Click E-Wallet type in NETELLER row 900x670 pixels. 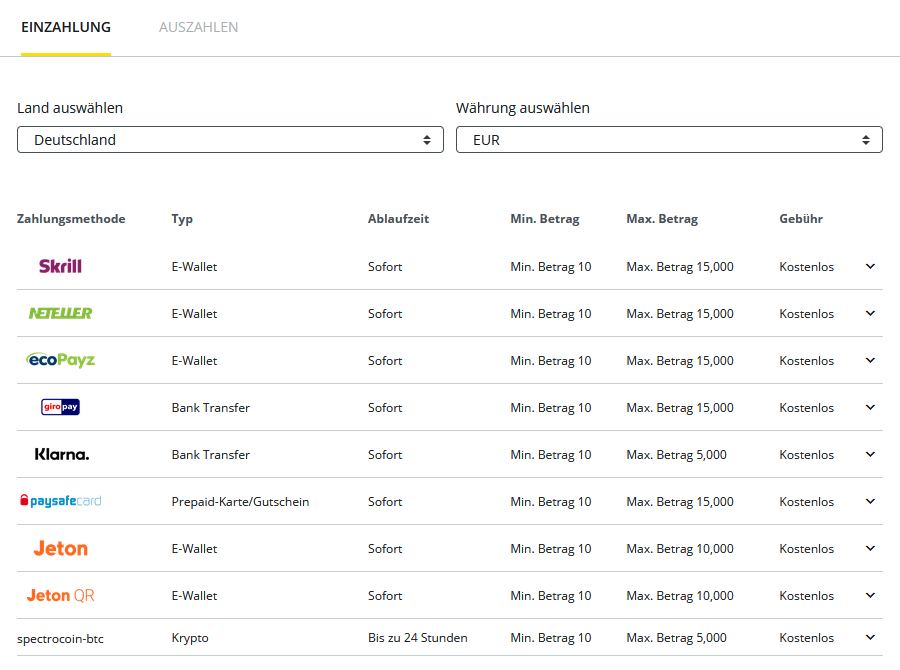[x=194, y=313]
